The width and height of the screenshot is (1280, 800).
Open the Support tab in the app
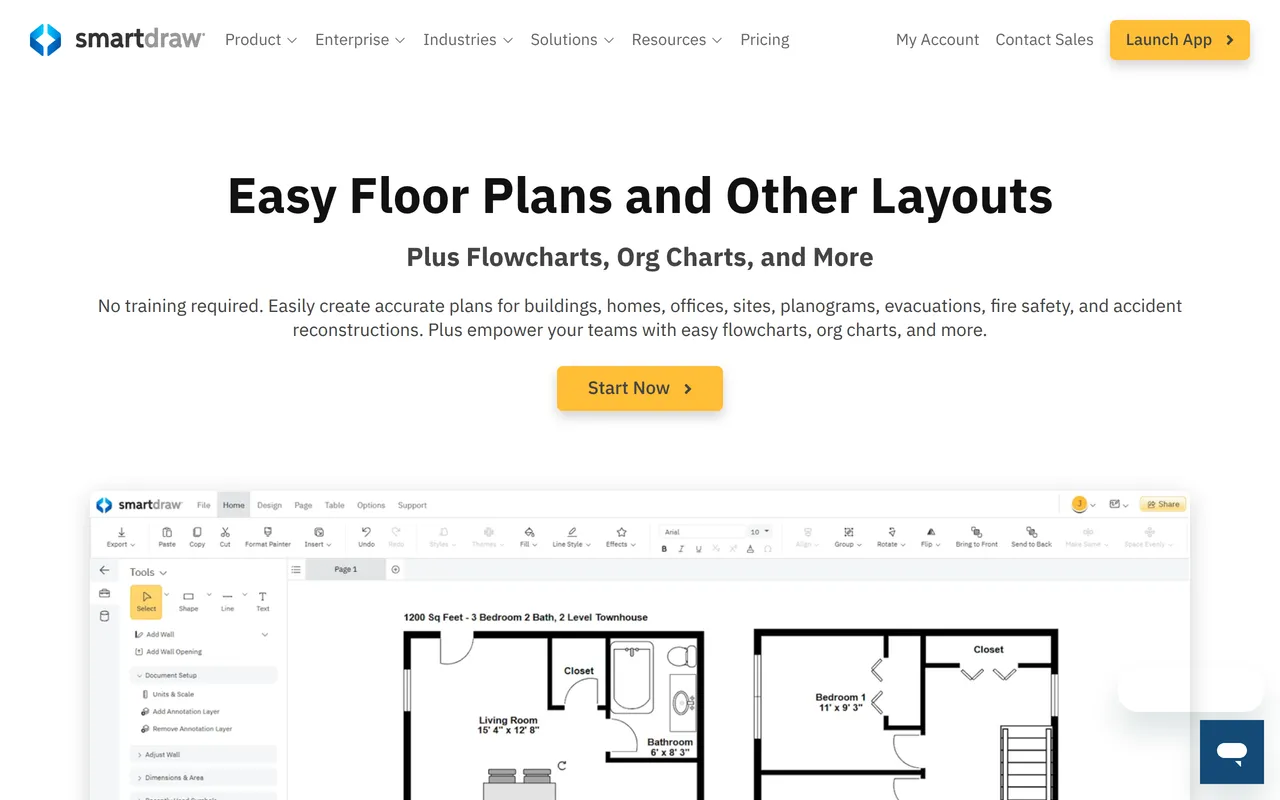[412, 505]
